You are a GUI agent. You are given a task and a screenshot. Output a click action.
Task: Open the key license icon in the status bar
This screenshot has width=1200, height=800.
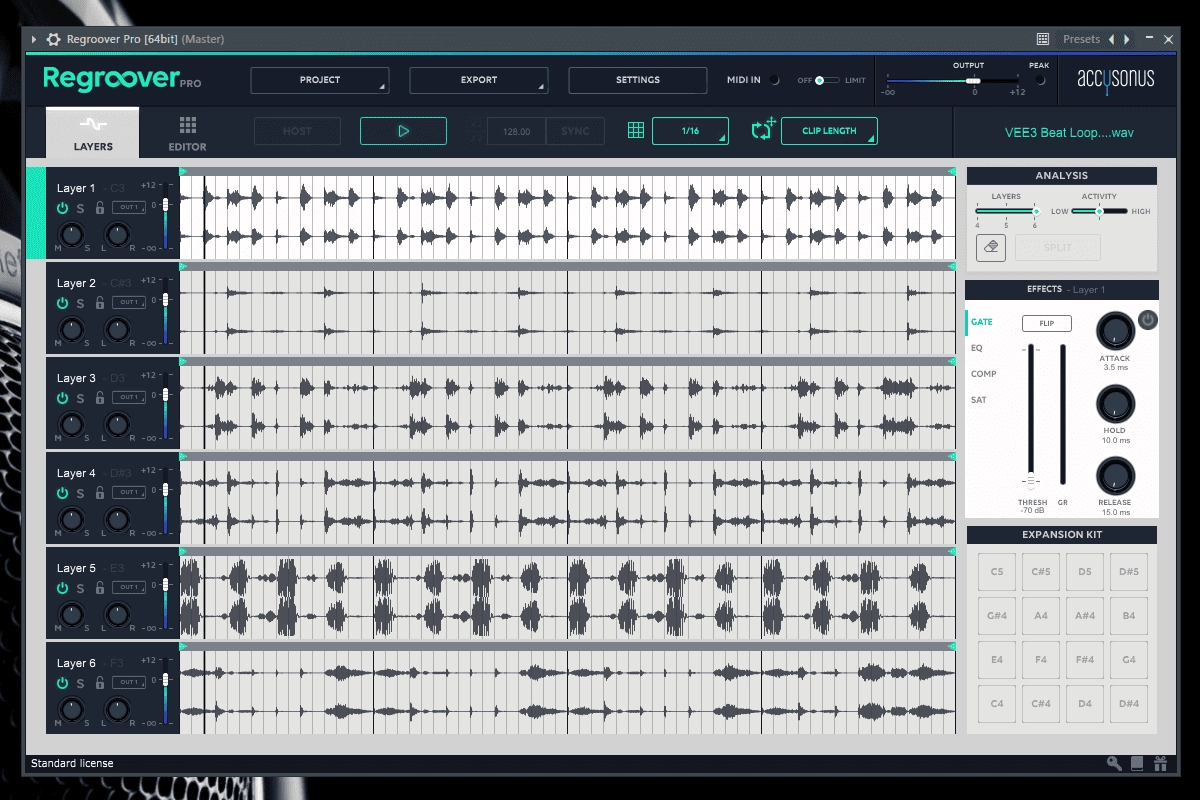(x=1114, y=764)
